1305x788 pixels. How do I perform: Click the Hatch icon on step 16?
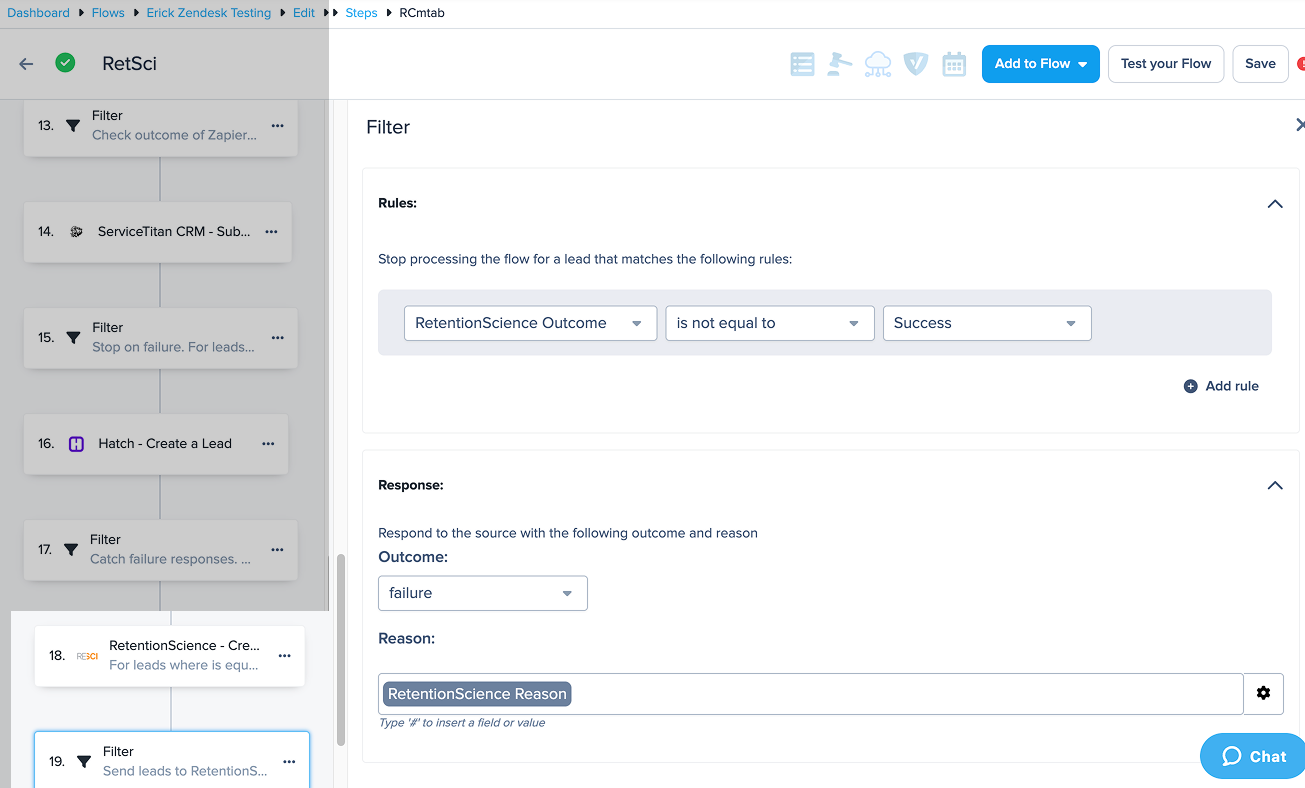[x=76, y=444]
